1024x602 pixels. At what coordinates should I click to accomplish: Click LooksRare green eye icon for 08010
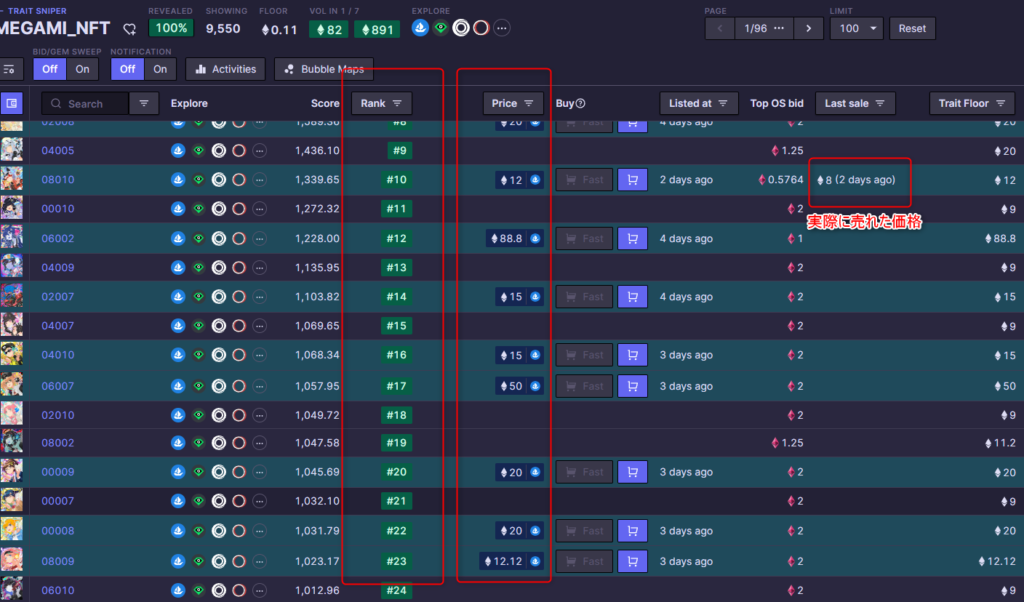point(198,180)
